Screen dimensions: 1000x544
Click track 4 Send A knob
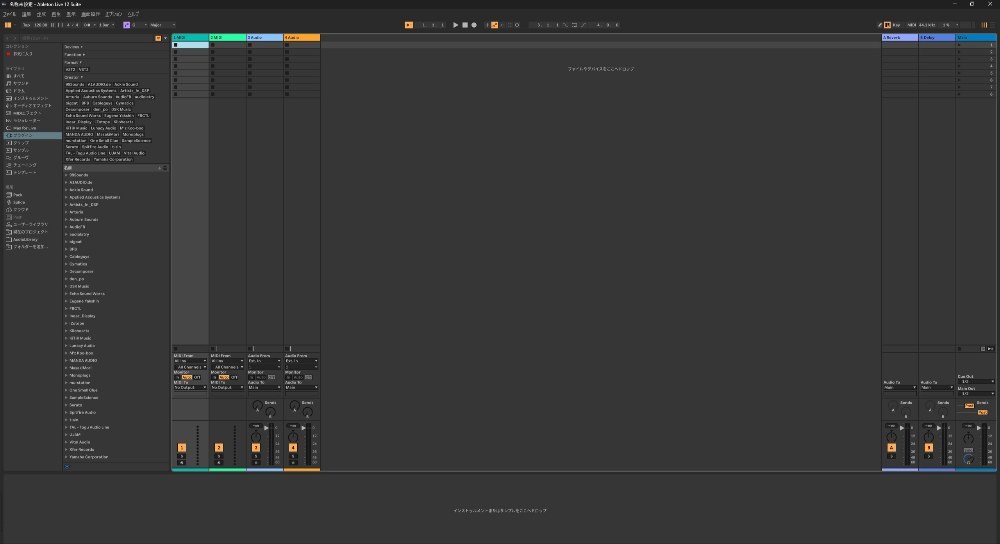tap(294, 405)
